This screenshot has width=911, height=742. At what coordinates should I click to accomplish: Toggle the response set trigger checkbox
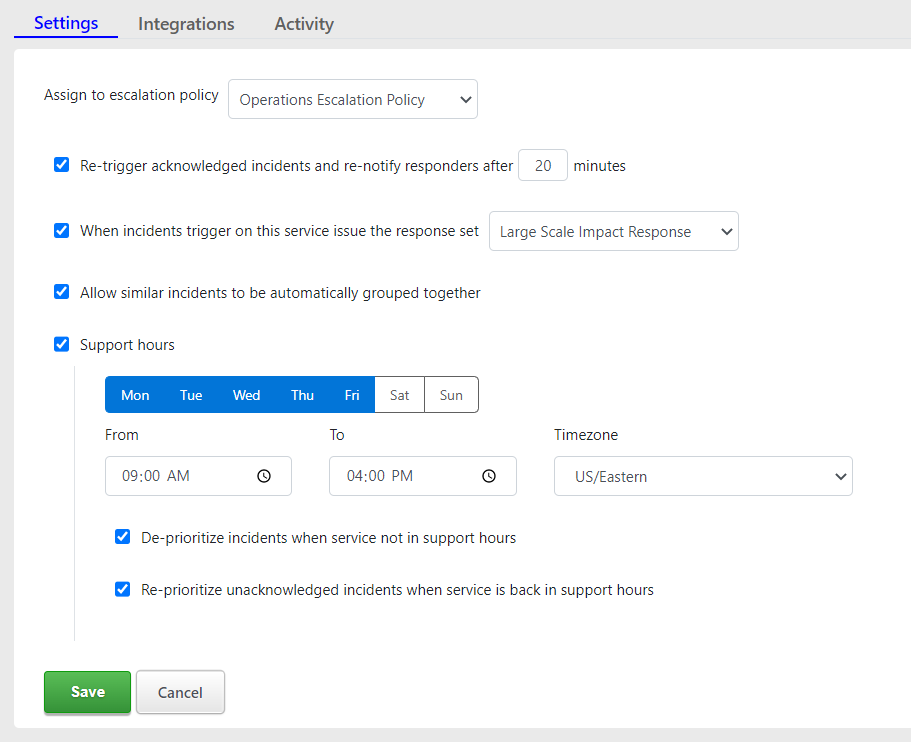tap(62, 231)
